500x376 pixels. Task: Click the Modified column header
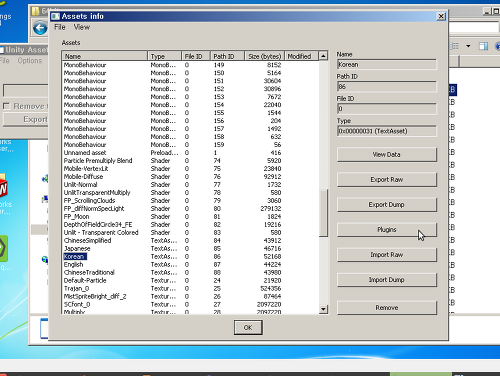tap(302, 56)
